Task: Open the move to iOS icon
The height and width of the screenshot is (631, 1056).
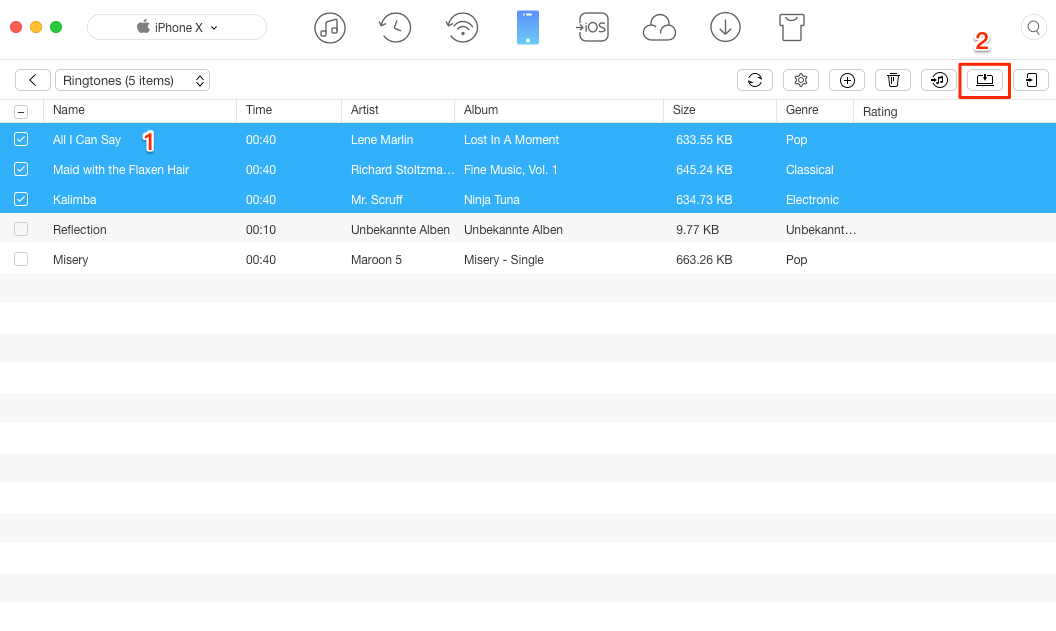Action: point(592,28)
